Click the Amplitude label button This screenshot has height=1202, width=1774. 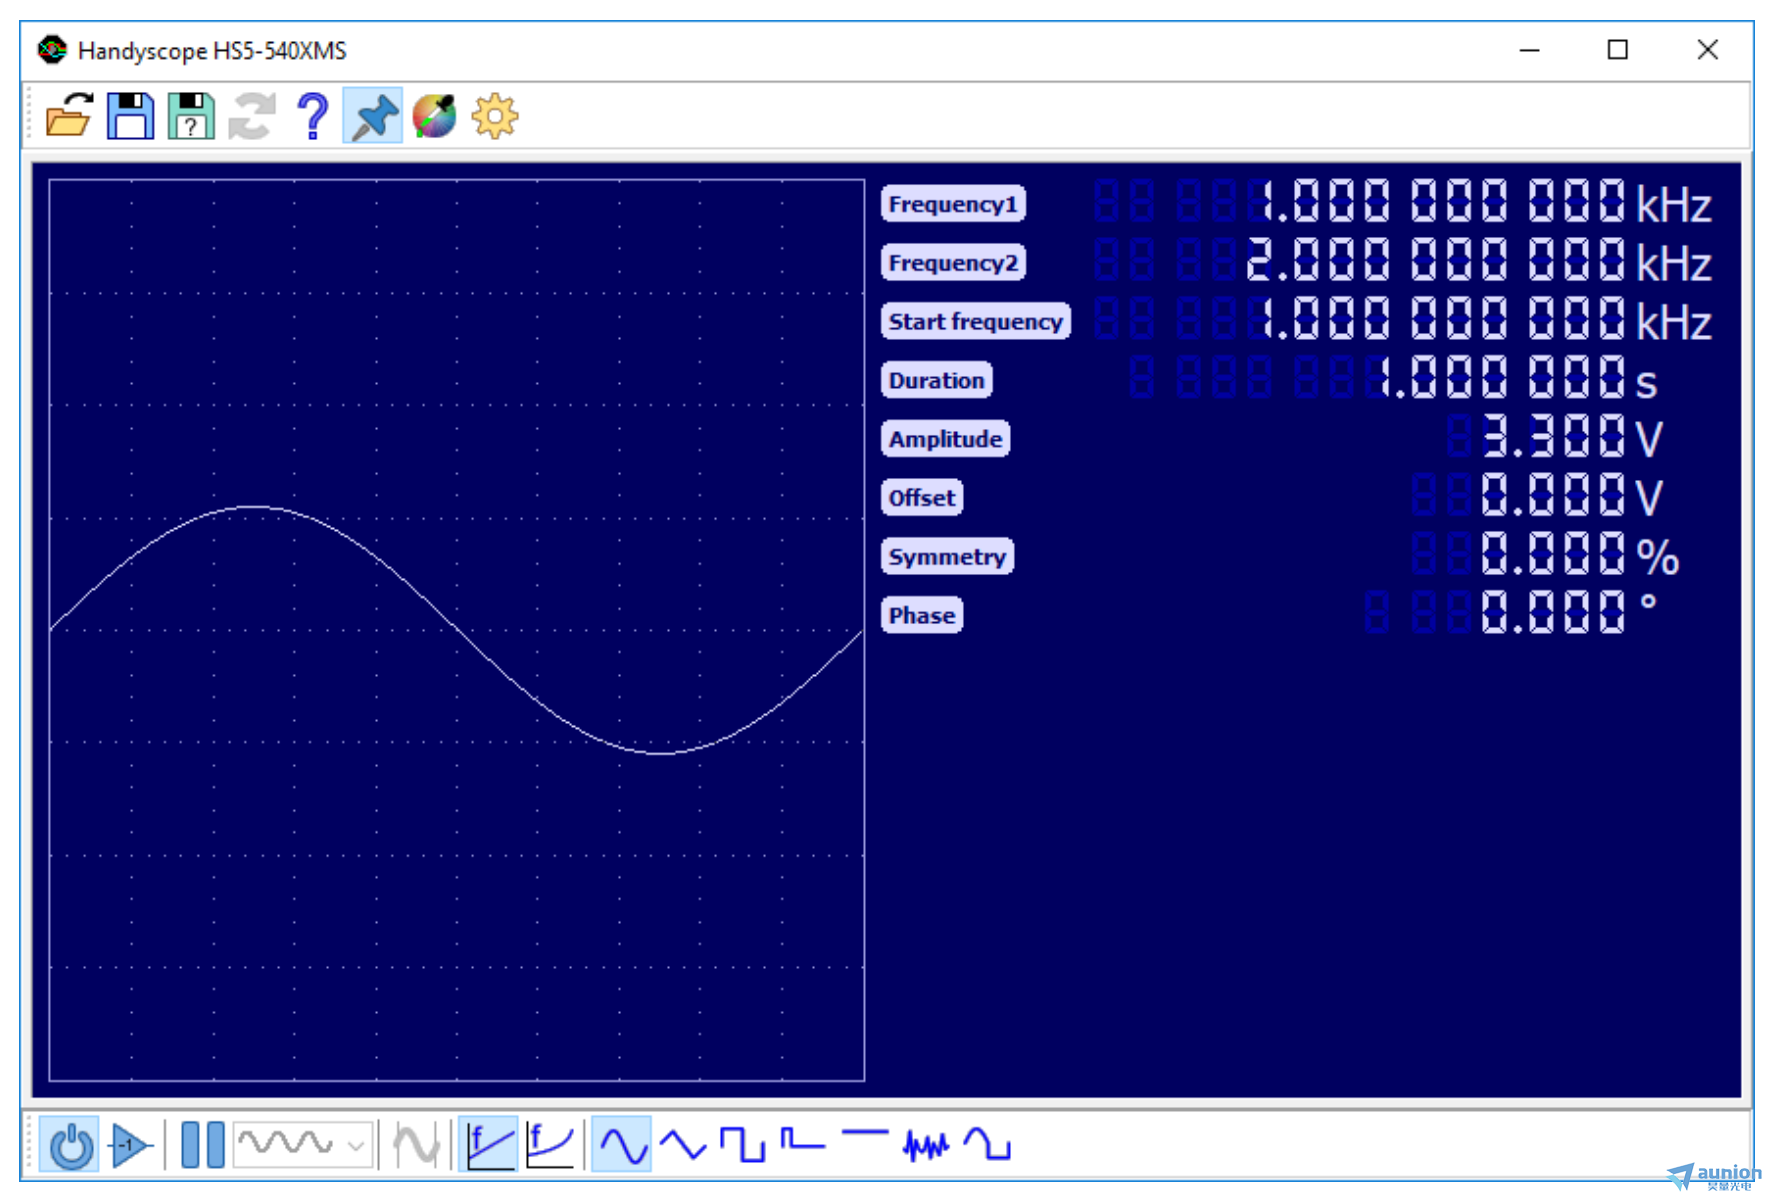[945, 439]
